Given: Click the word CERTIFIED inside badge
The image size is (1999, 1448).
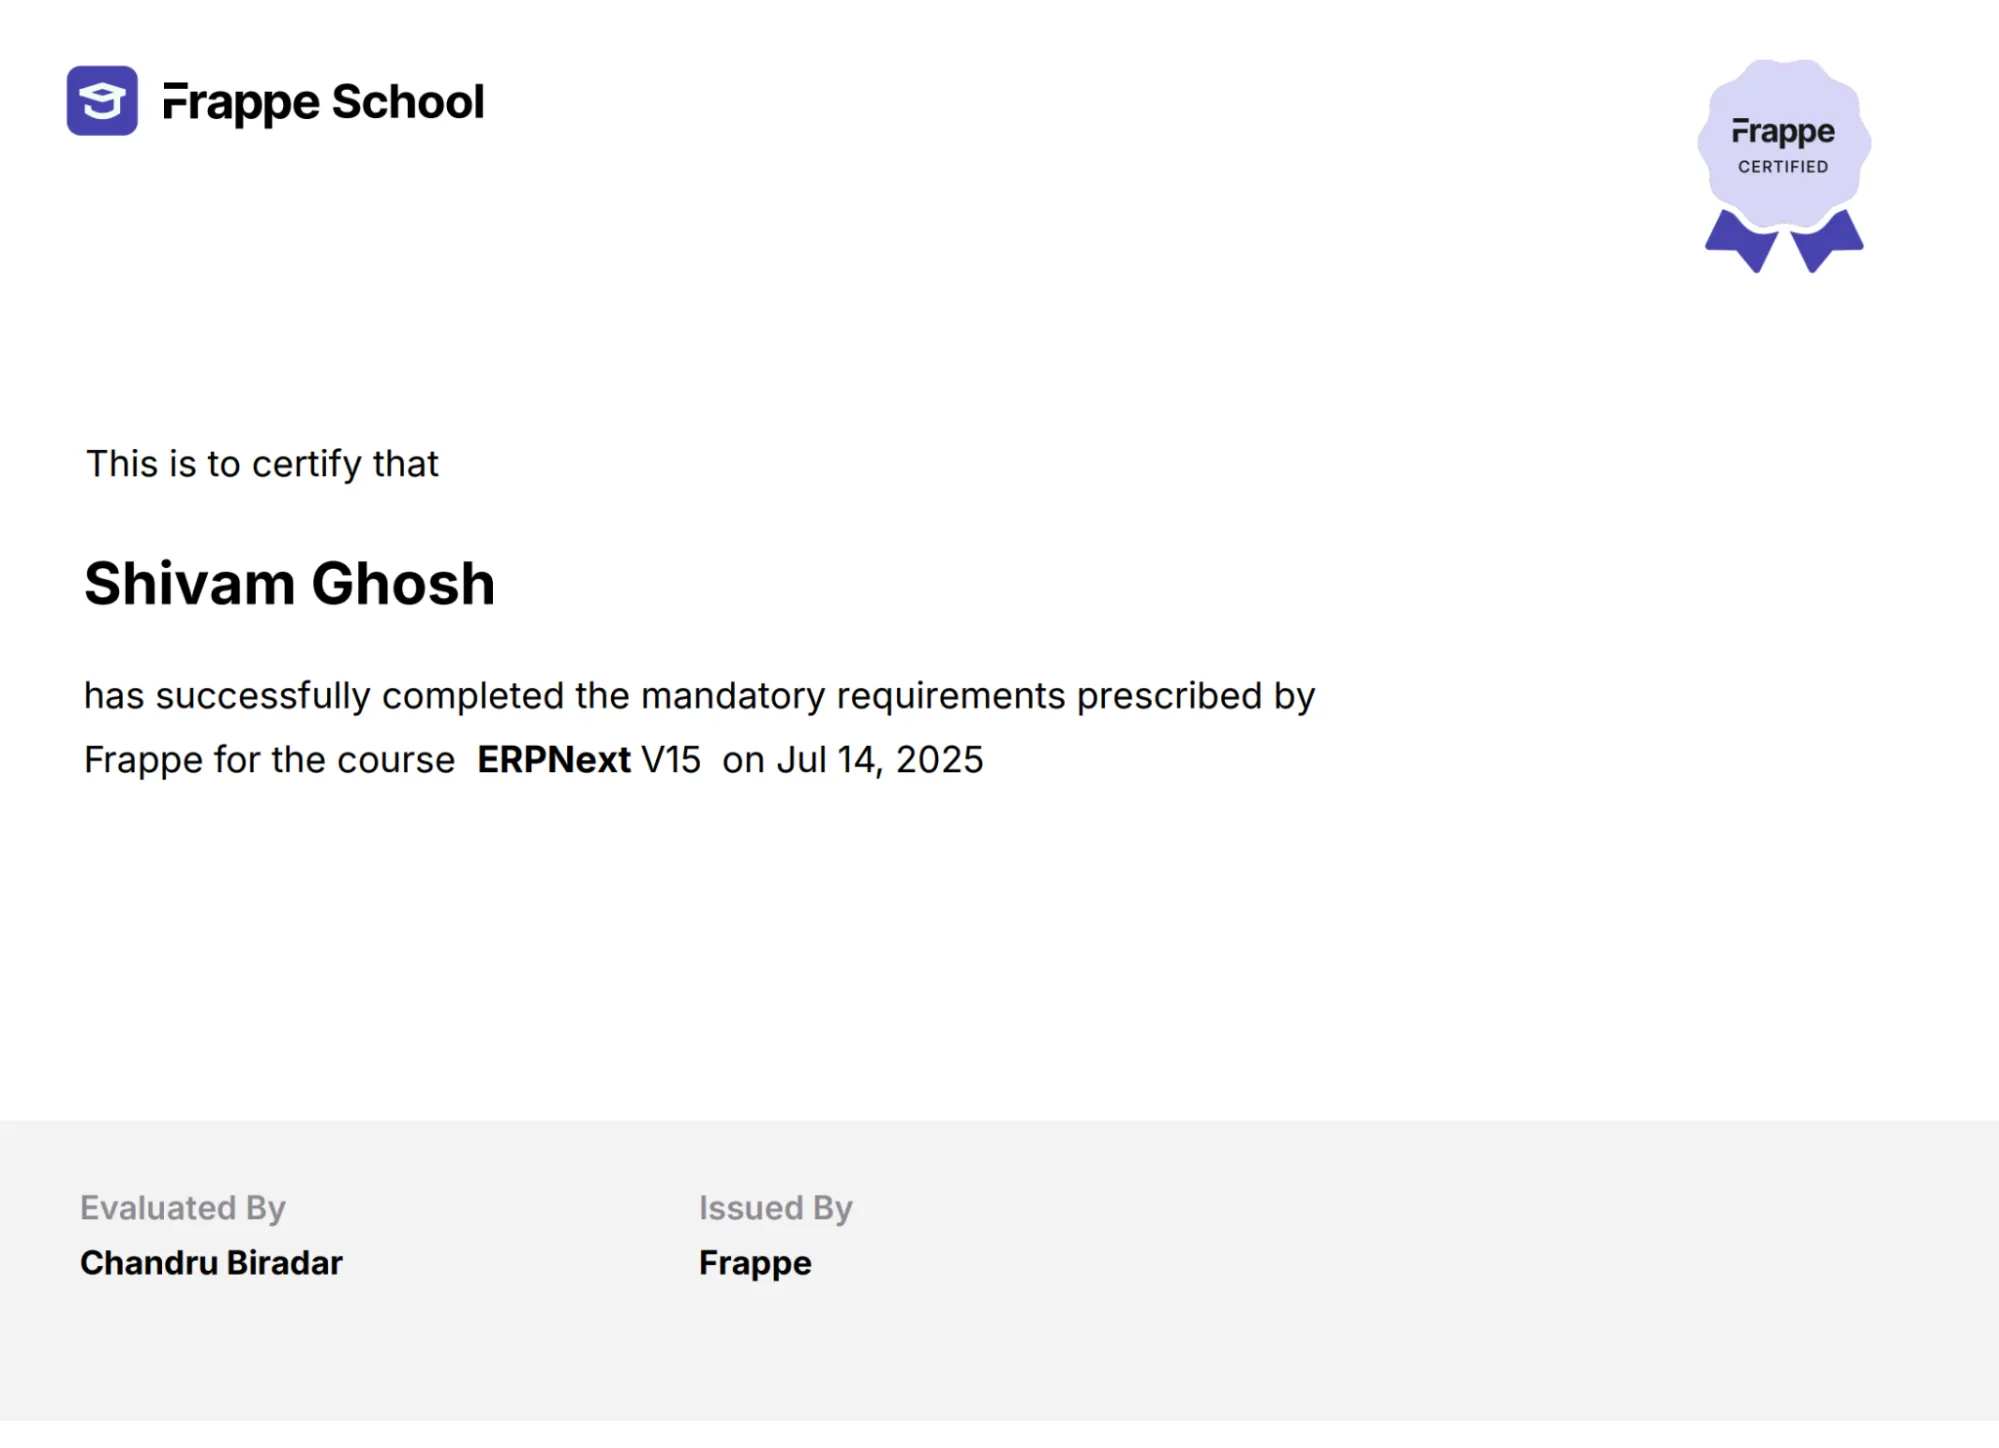Looking at the screenshot, I should [1783, 167].
